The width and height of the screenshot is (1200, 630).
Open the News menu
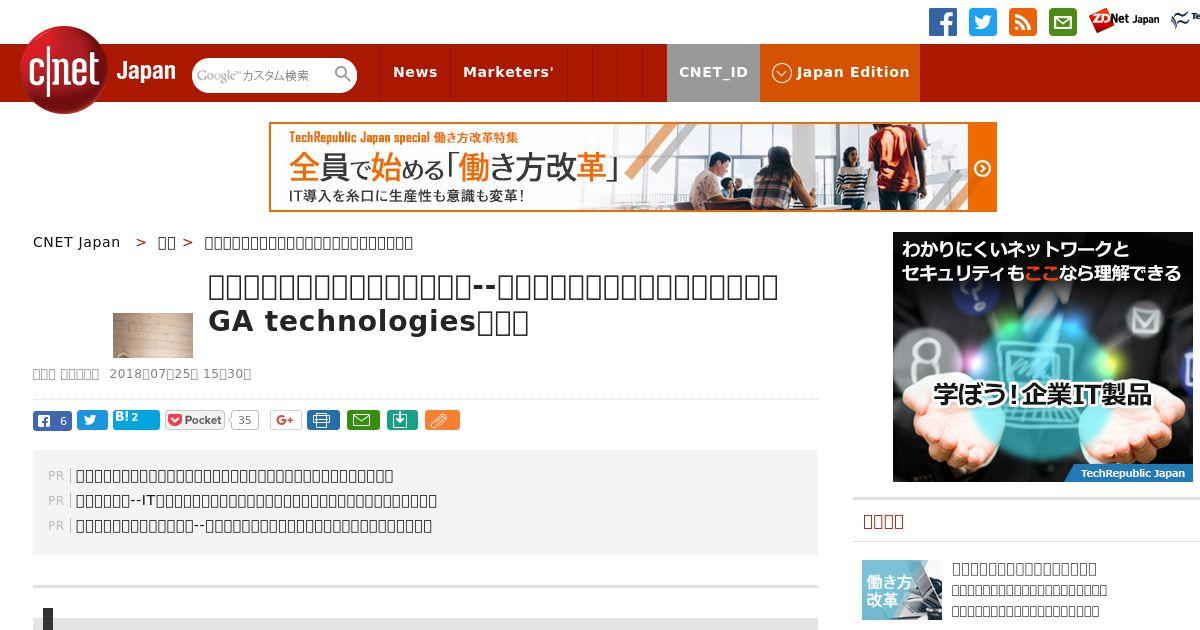(415, 72)
